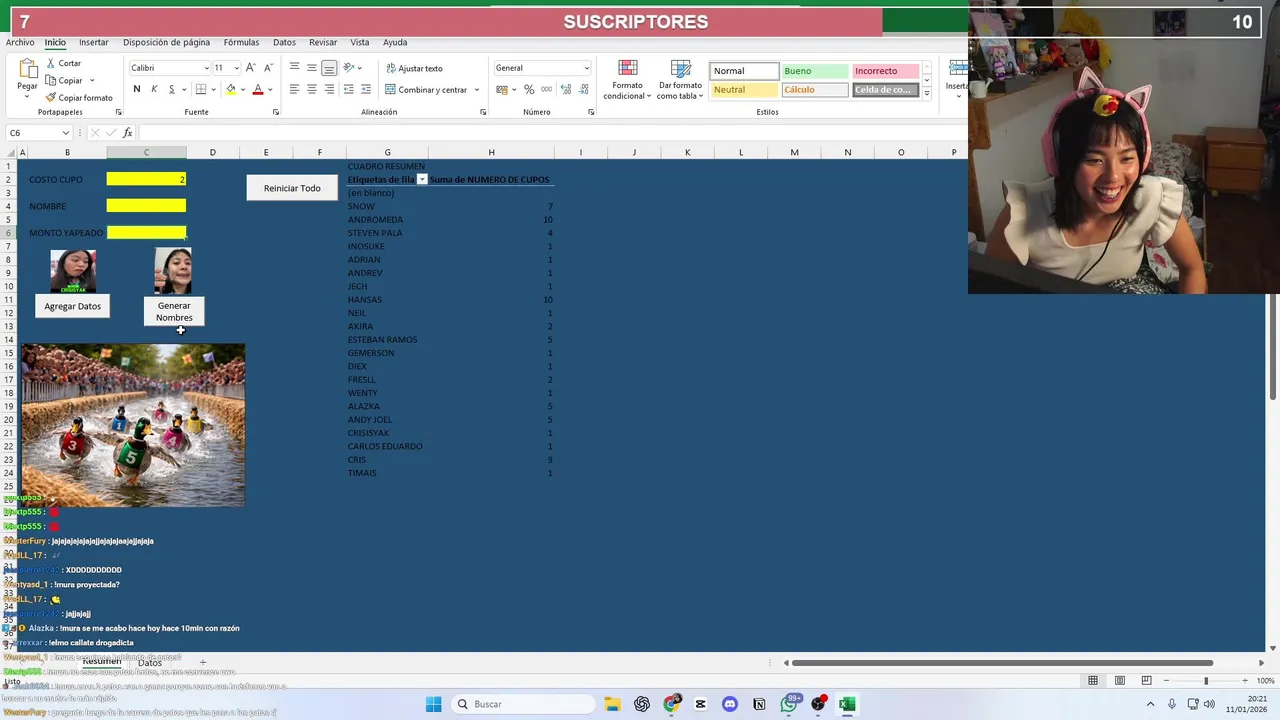Click the yellow NOMBRE cell
Viewport: 1280px width, 720px height.
pos(146,206)
